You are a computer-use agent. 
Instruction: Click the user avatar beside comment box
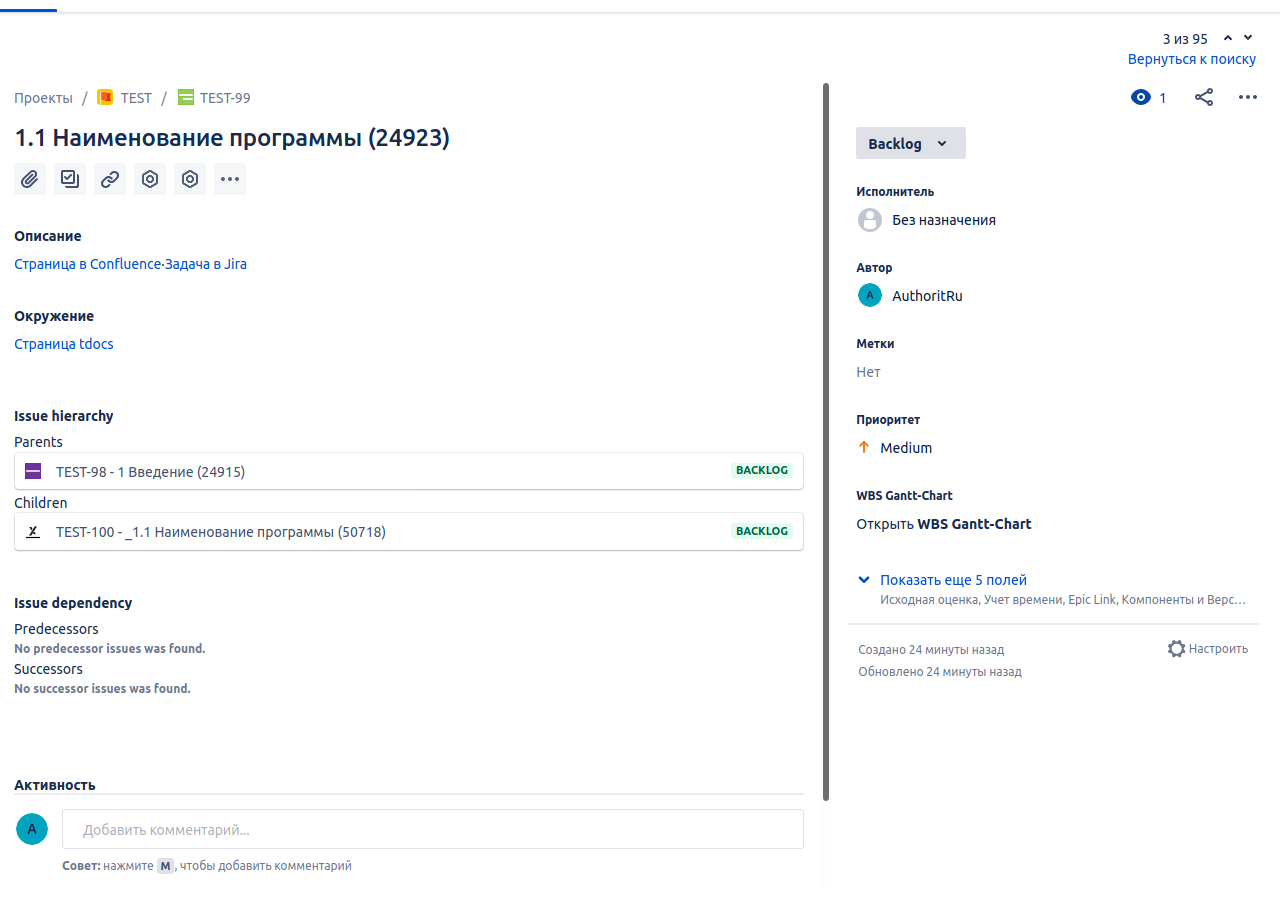pyautogui.click(x=32, y=829)
